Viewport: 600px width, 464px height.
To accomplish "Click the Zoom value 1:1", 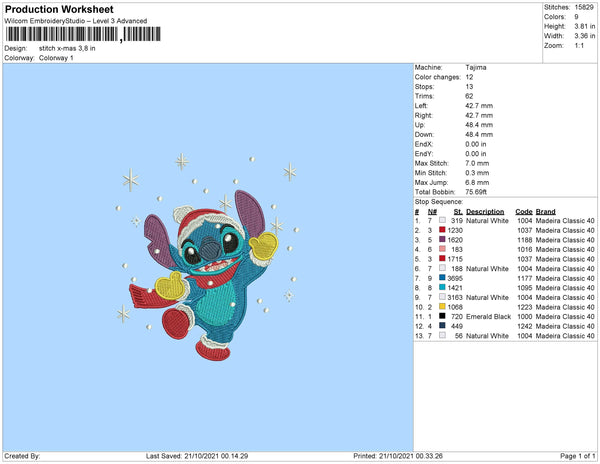I will 579,46.
